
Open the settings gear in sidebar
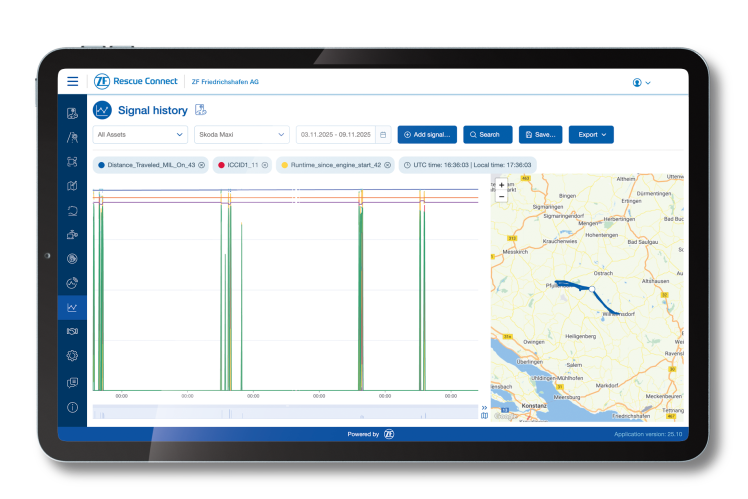click(x=72, y=356)
